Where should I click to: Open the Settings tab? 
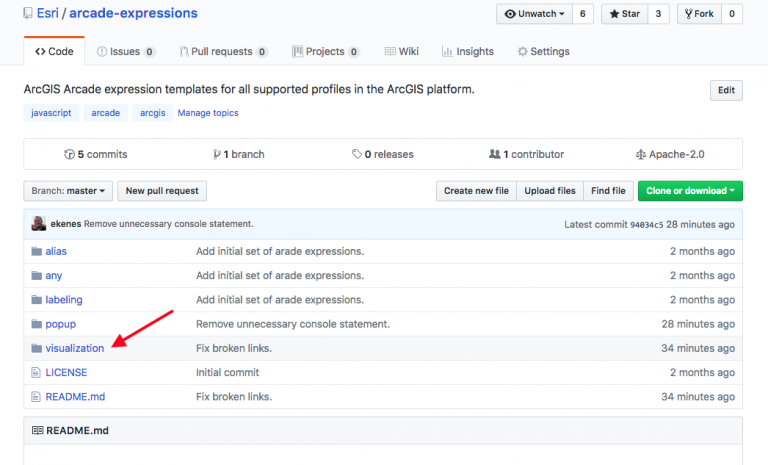point(543,51)
